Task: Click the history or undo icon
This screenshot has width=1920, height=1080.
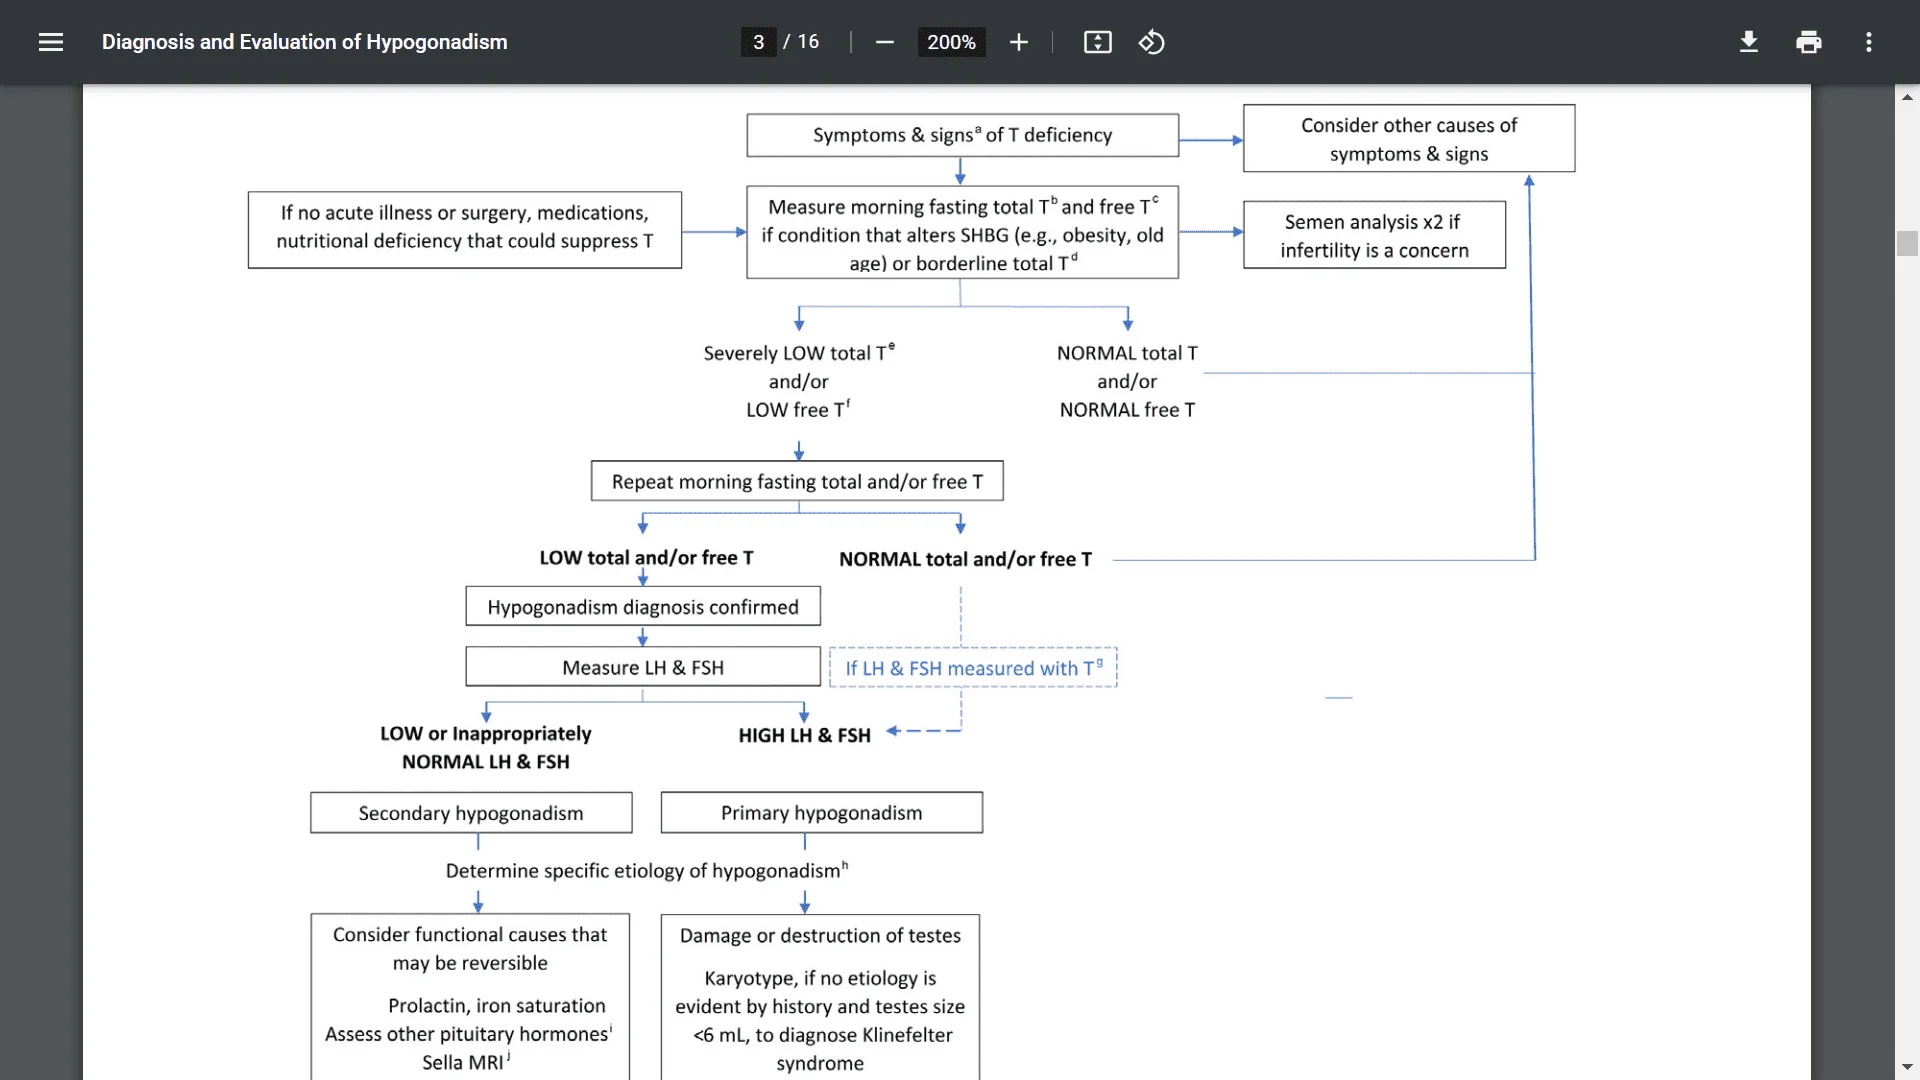Action: 1150,41
